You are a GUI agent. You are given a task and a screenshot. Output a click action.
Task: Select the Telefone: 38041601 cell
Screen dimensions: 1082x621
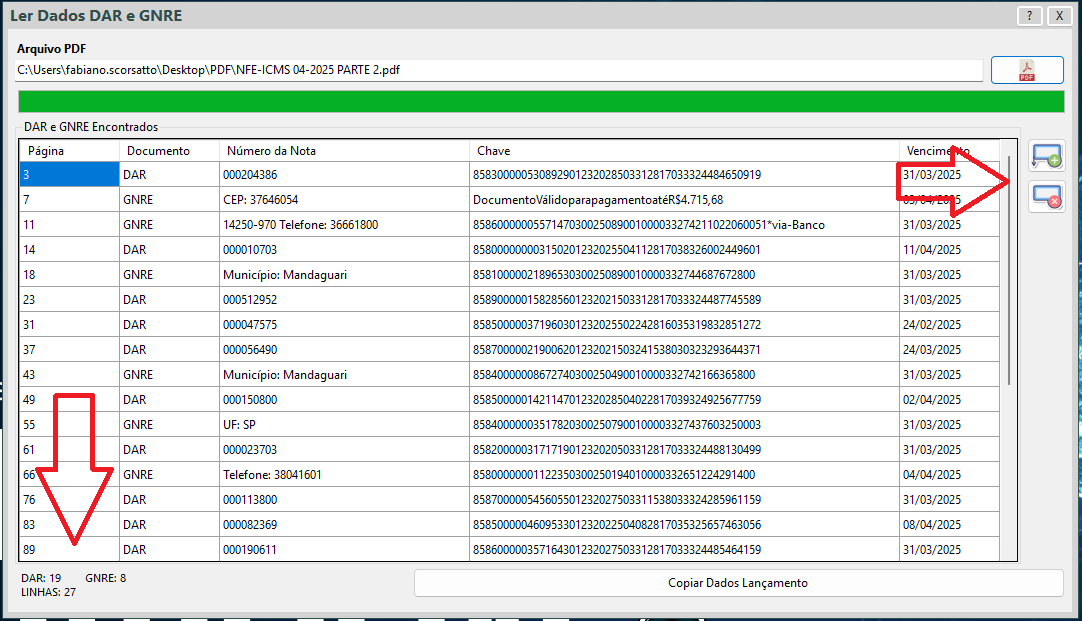[x=344, y=475]
